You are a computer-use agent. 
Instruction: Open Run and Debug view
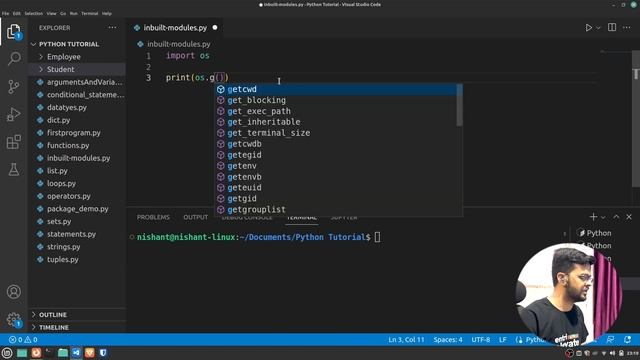click(13, 114)
